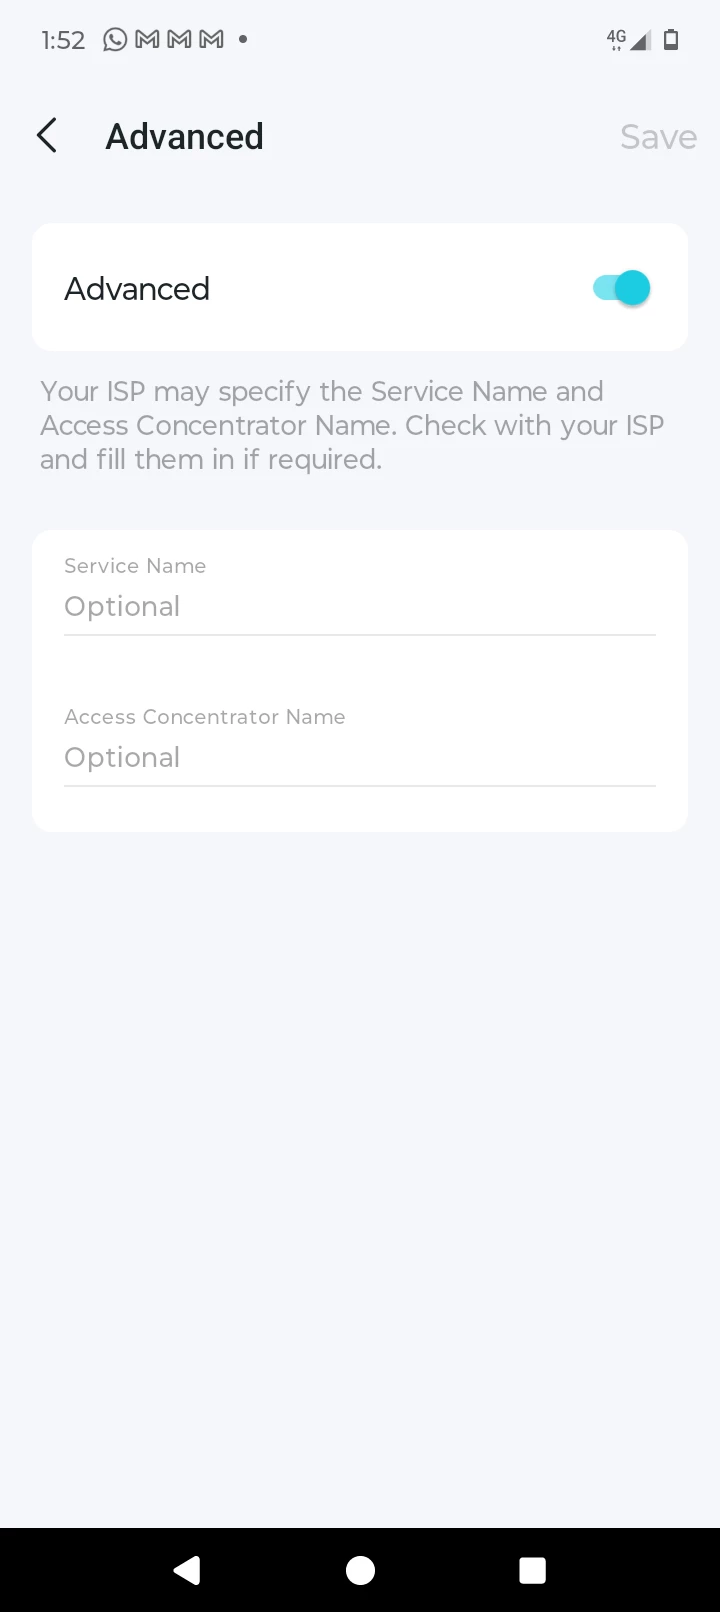Tap the ISP Service Name description text

[x=352, y=425]
